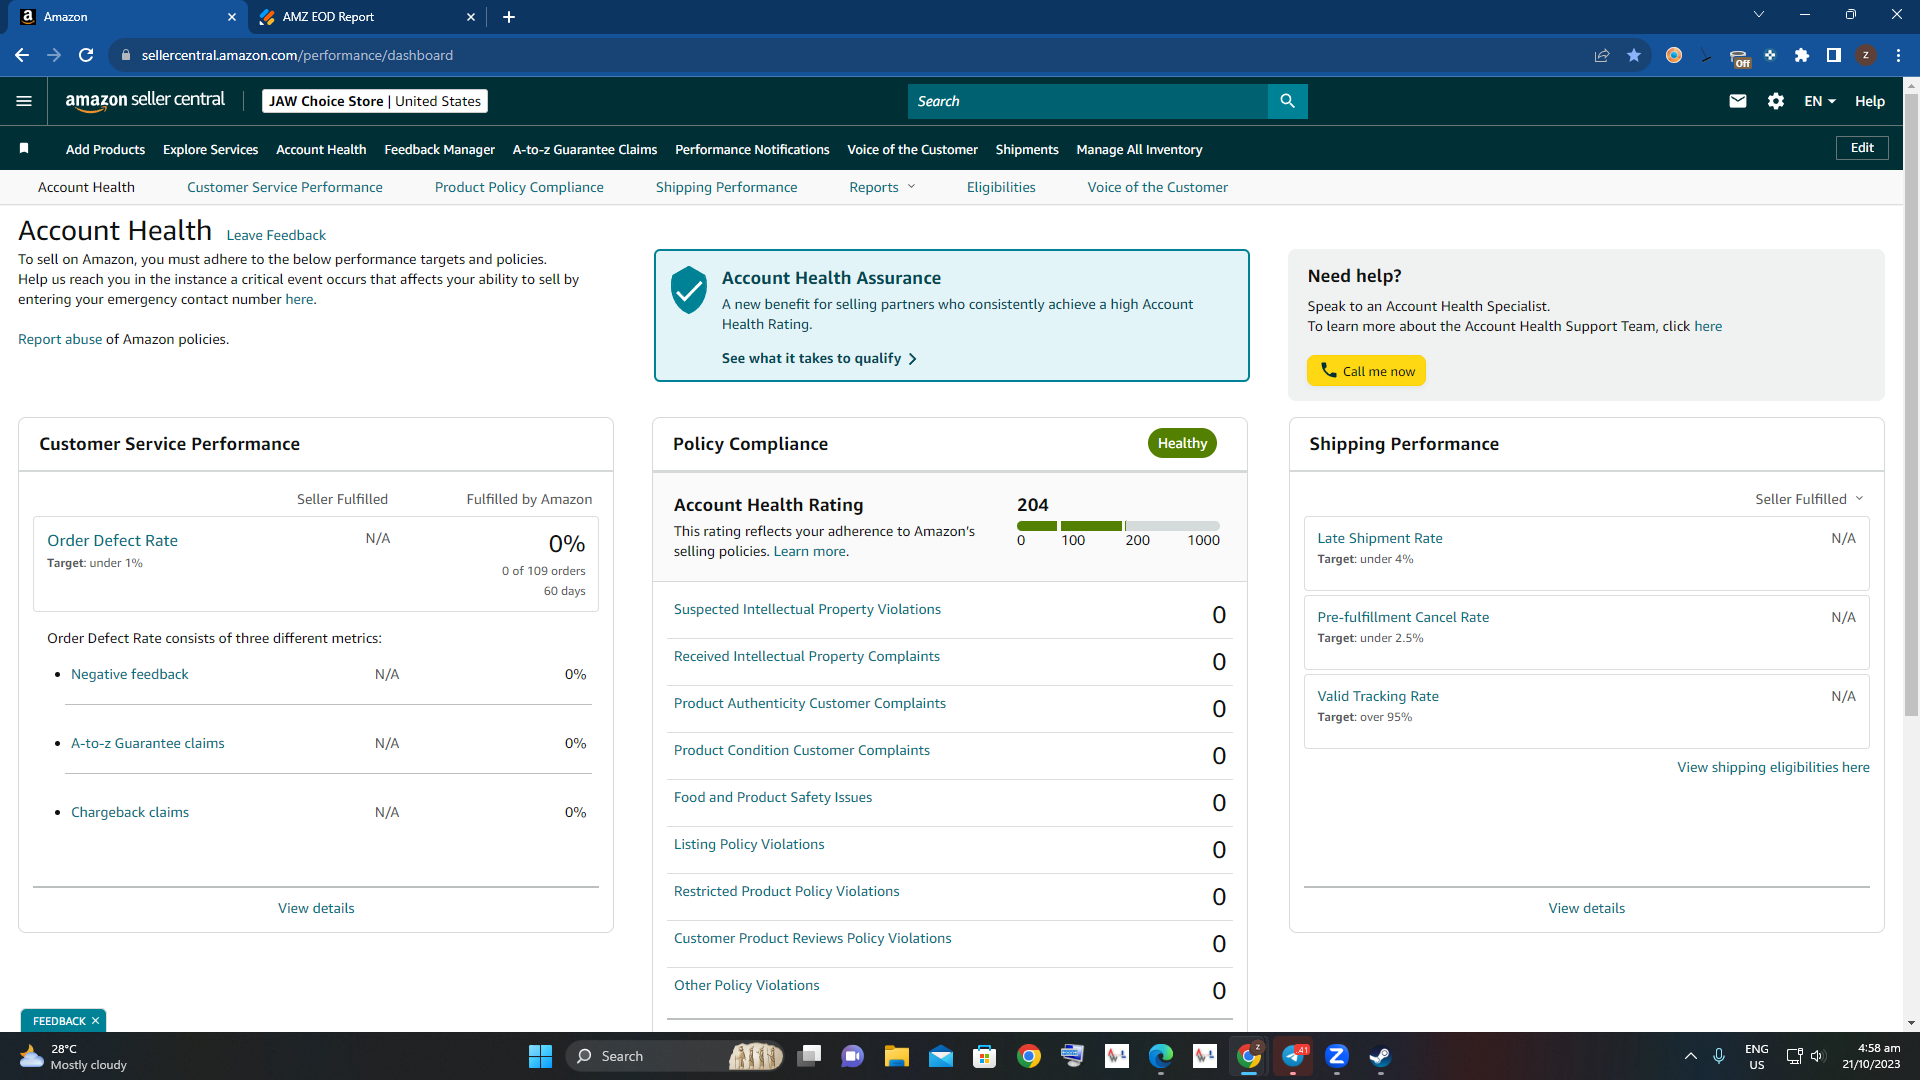Open Mail app from taskbar
This screenshot has width=1920, height=1080.
tap(940, 1056)
